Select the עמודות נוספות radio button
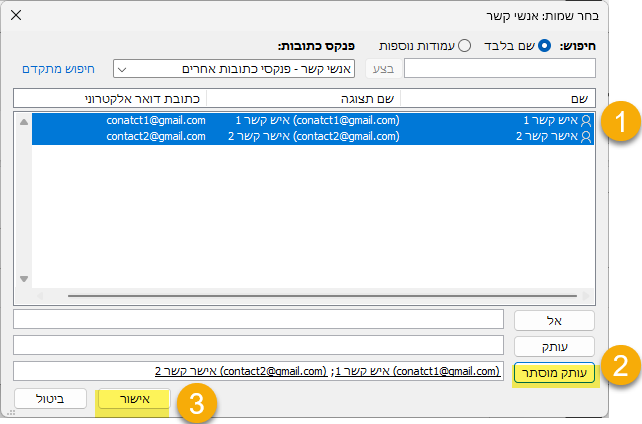Screen dimensions: 642x424 click(x=464, y=47)
